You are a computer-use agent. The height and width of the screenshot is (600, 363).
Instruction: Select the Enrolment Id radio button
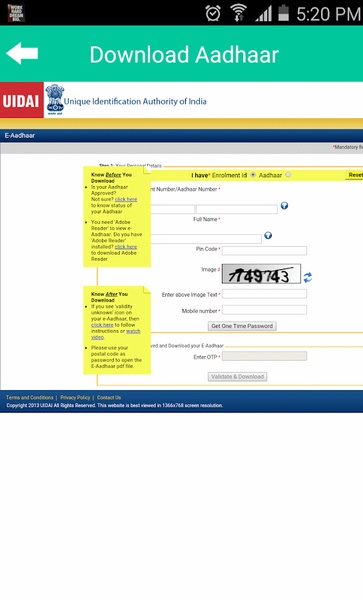tap(253, 175)
